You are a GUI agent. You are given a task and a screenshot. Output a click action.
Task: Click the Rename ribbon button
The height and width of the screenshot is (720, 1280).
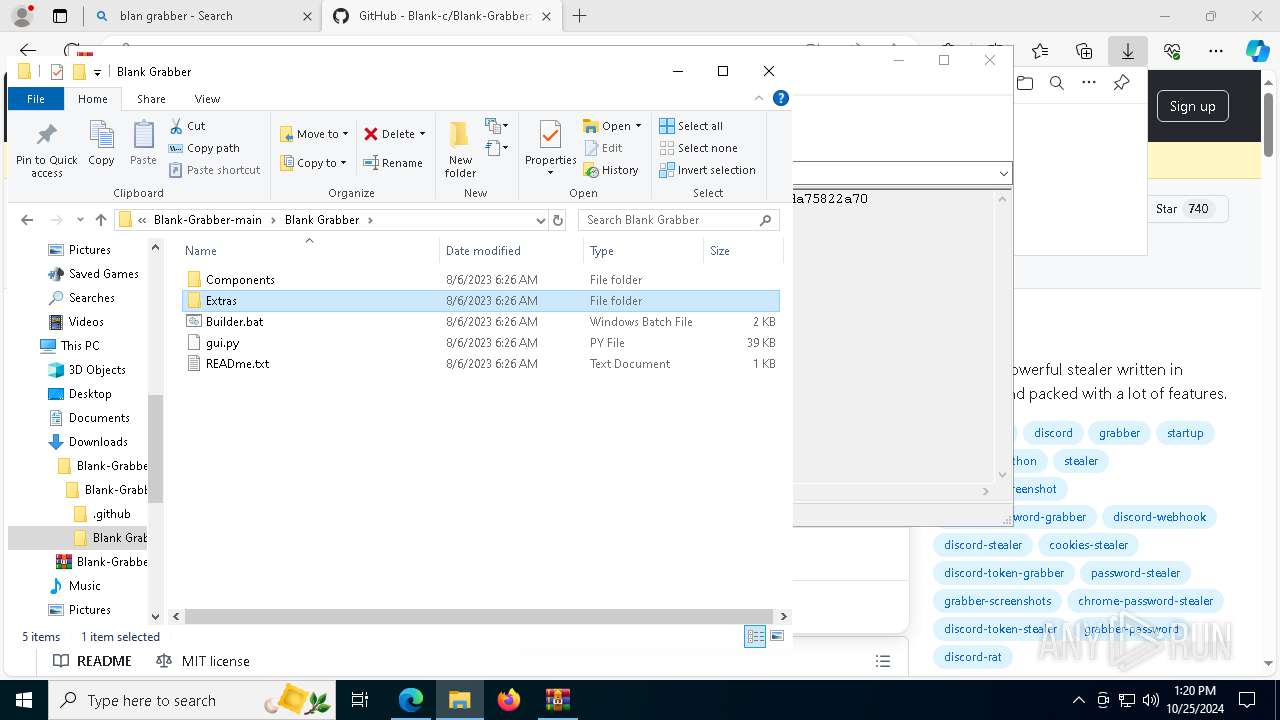(x=392, y=163)
